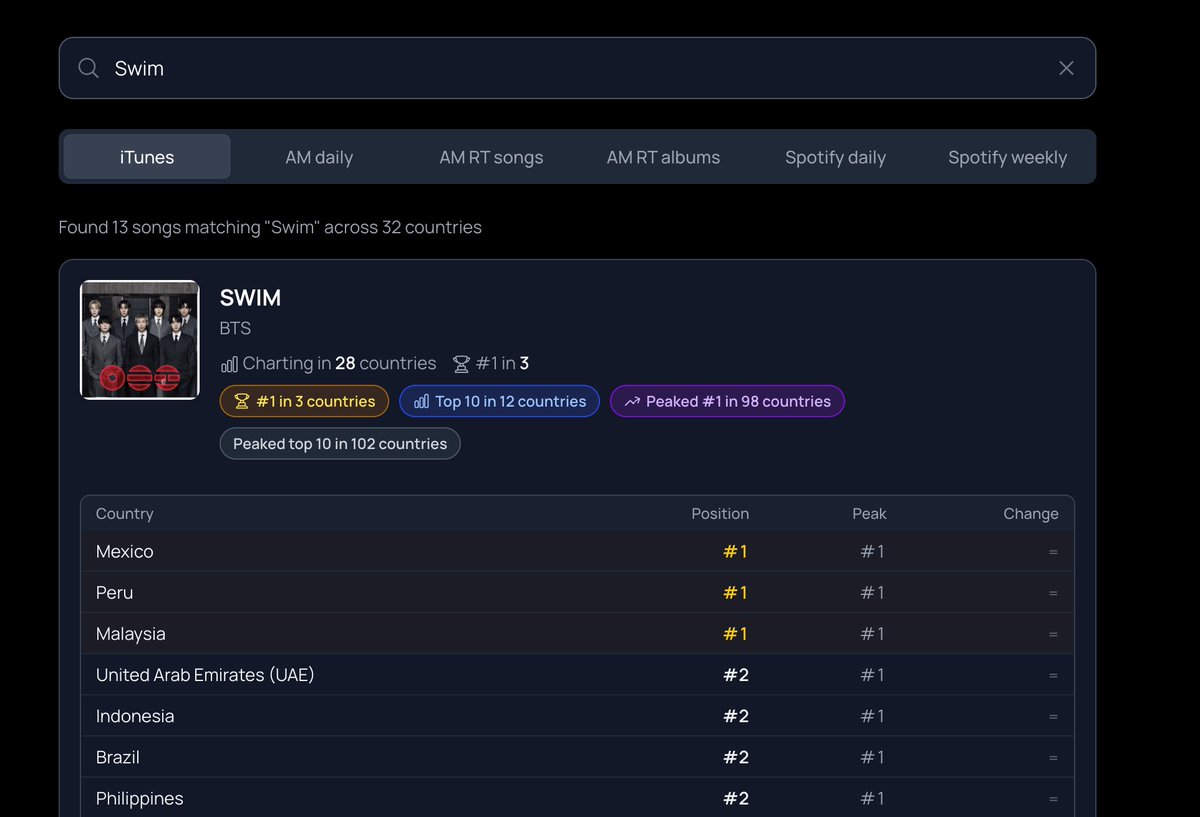Select the Brazil row

coord(577,757)
